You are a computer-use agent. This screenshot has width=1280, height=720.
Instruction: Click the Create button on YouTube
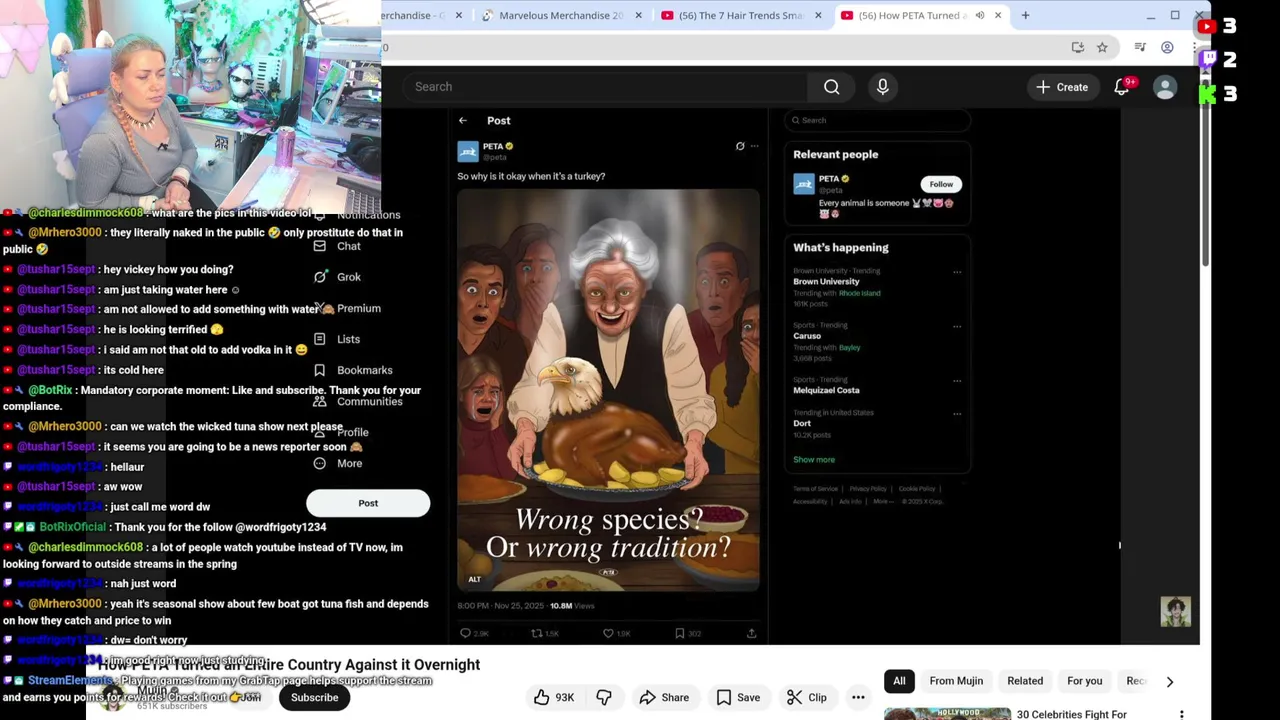1062,87
